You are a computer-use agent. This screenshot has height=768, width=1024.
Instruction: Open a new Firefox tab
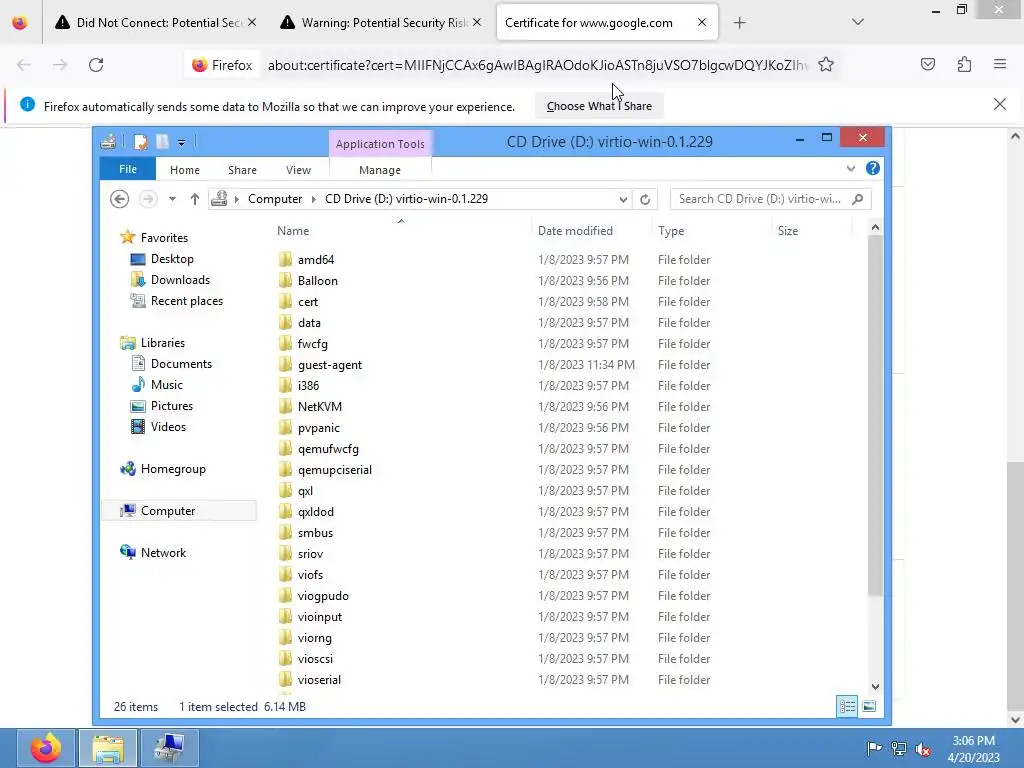pos(739,23)
